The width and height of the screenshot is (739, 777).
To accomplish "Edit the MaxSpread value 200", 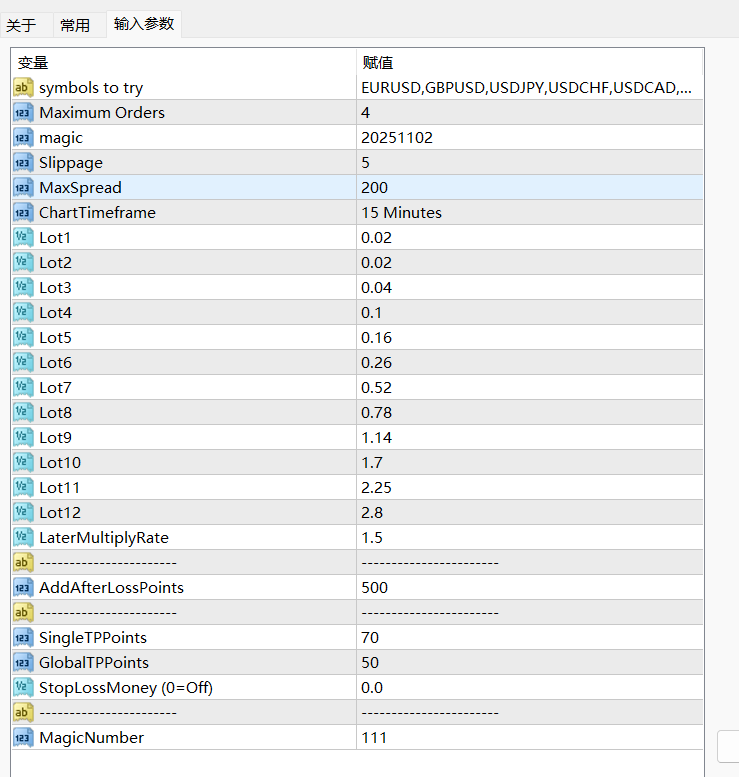I will tap(529, 187).
